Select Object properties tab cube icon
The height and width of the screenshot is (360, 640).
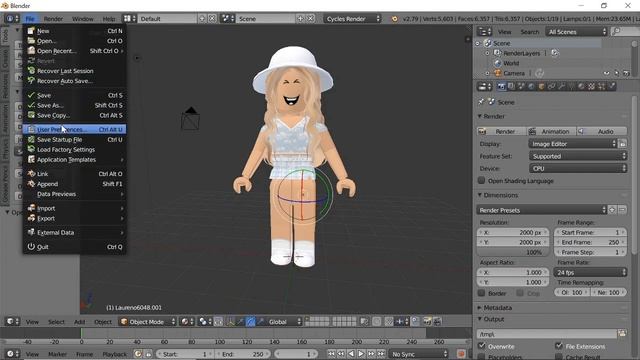[541, 86]
